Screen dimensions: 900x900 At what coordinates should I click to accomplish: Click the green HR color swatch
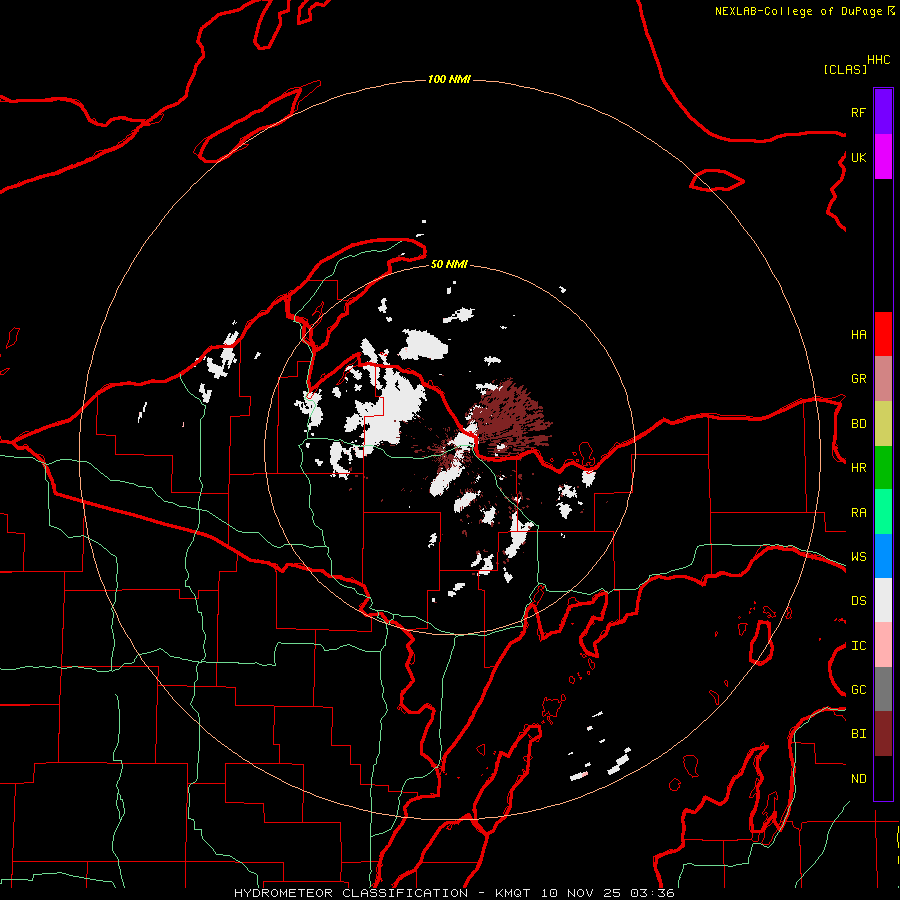(883, 468)
